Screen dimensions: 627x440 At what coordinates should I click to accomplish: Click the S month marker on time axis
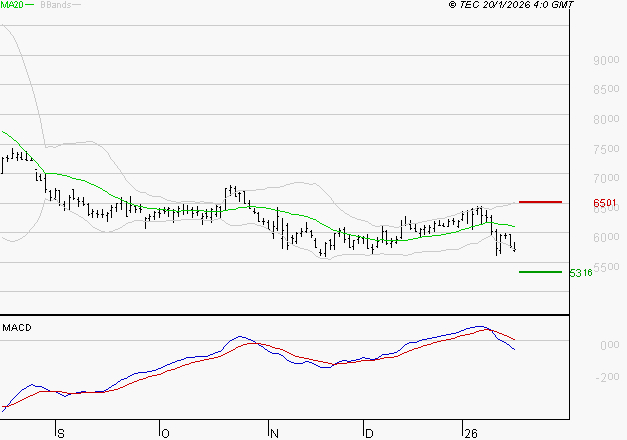(x=61, y=434)
